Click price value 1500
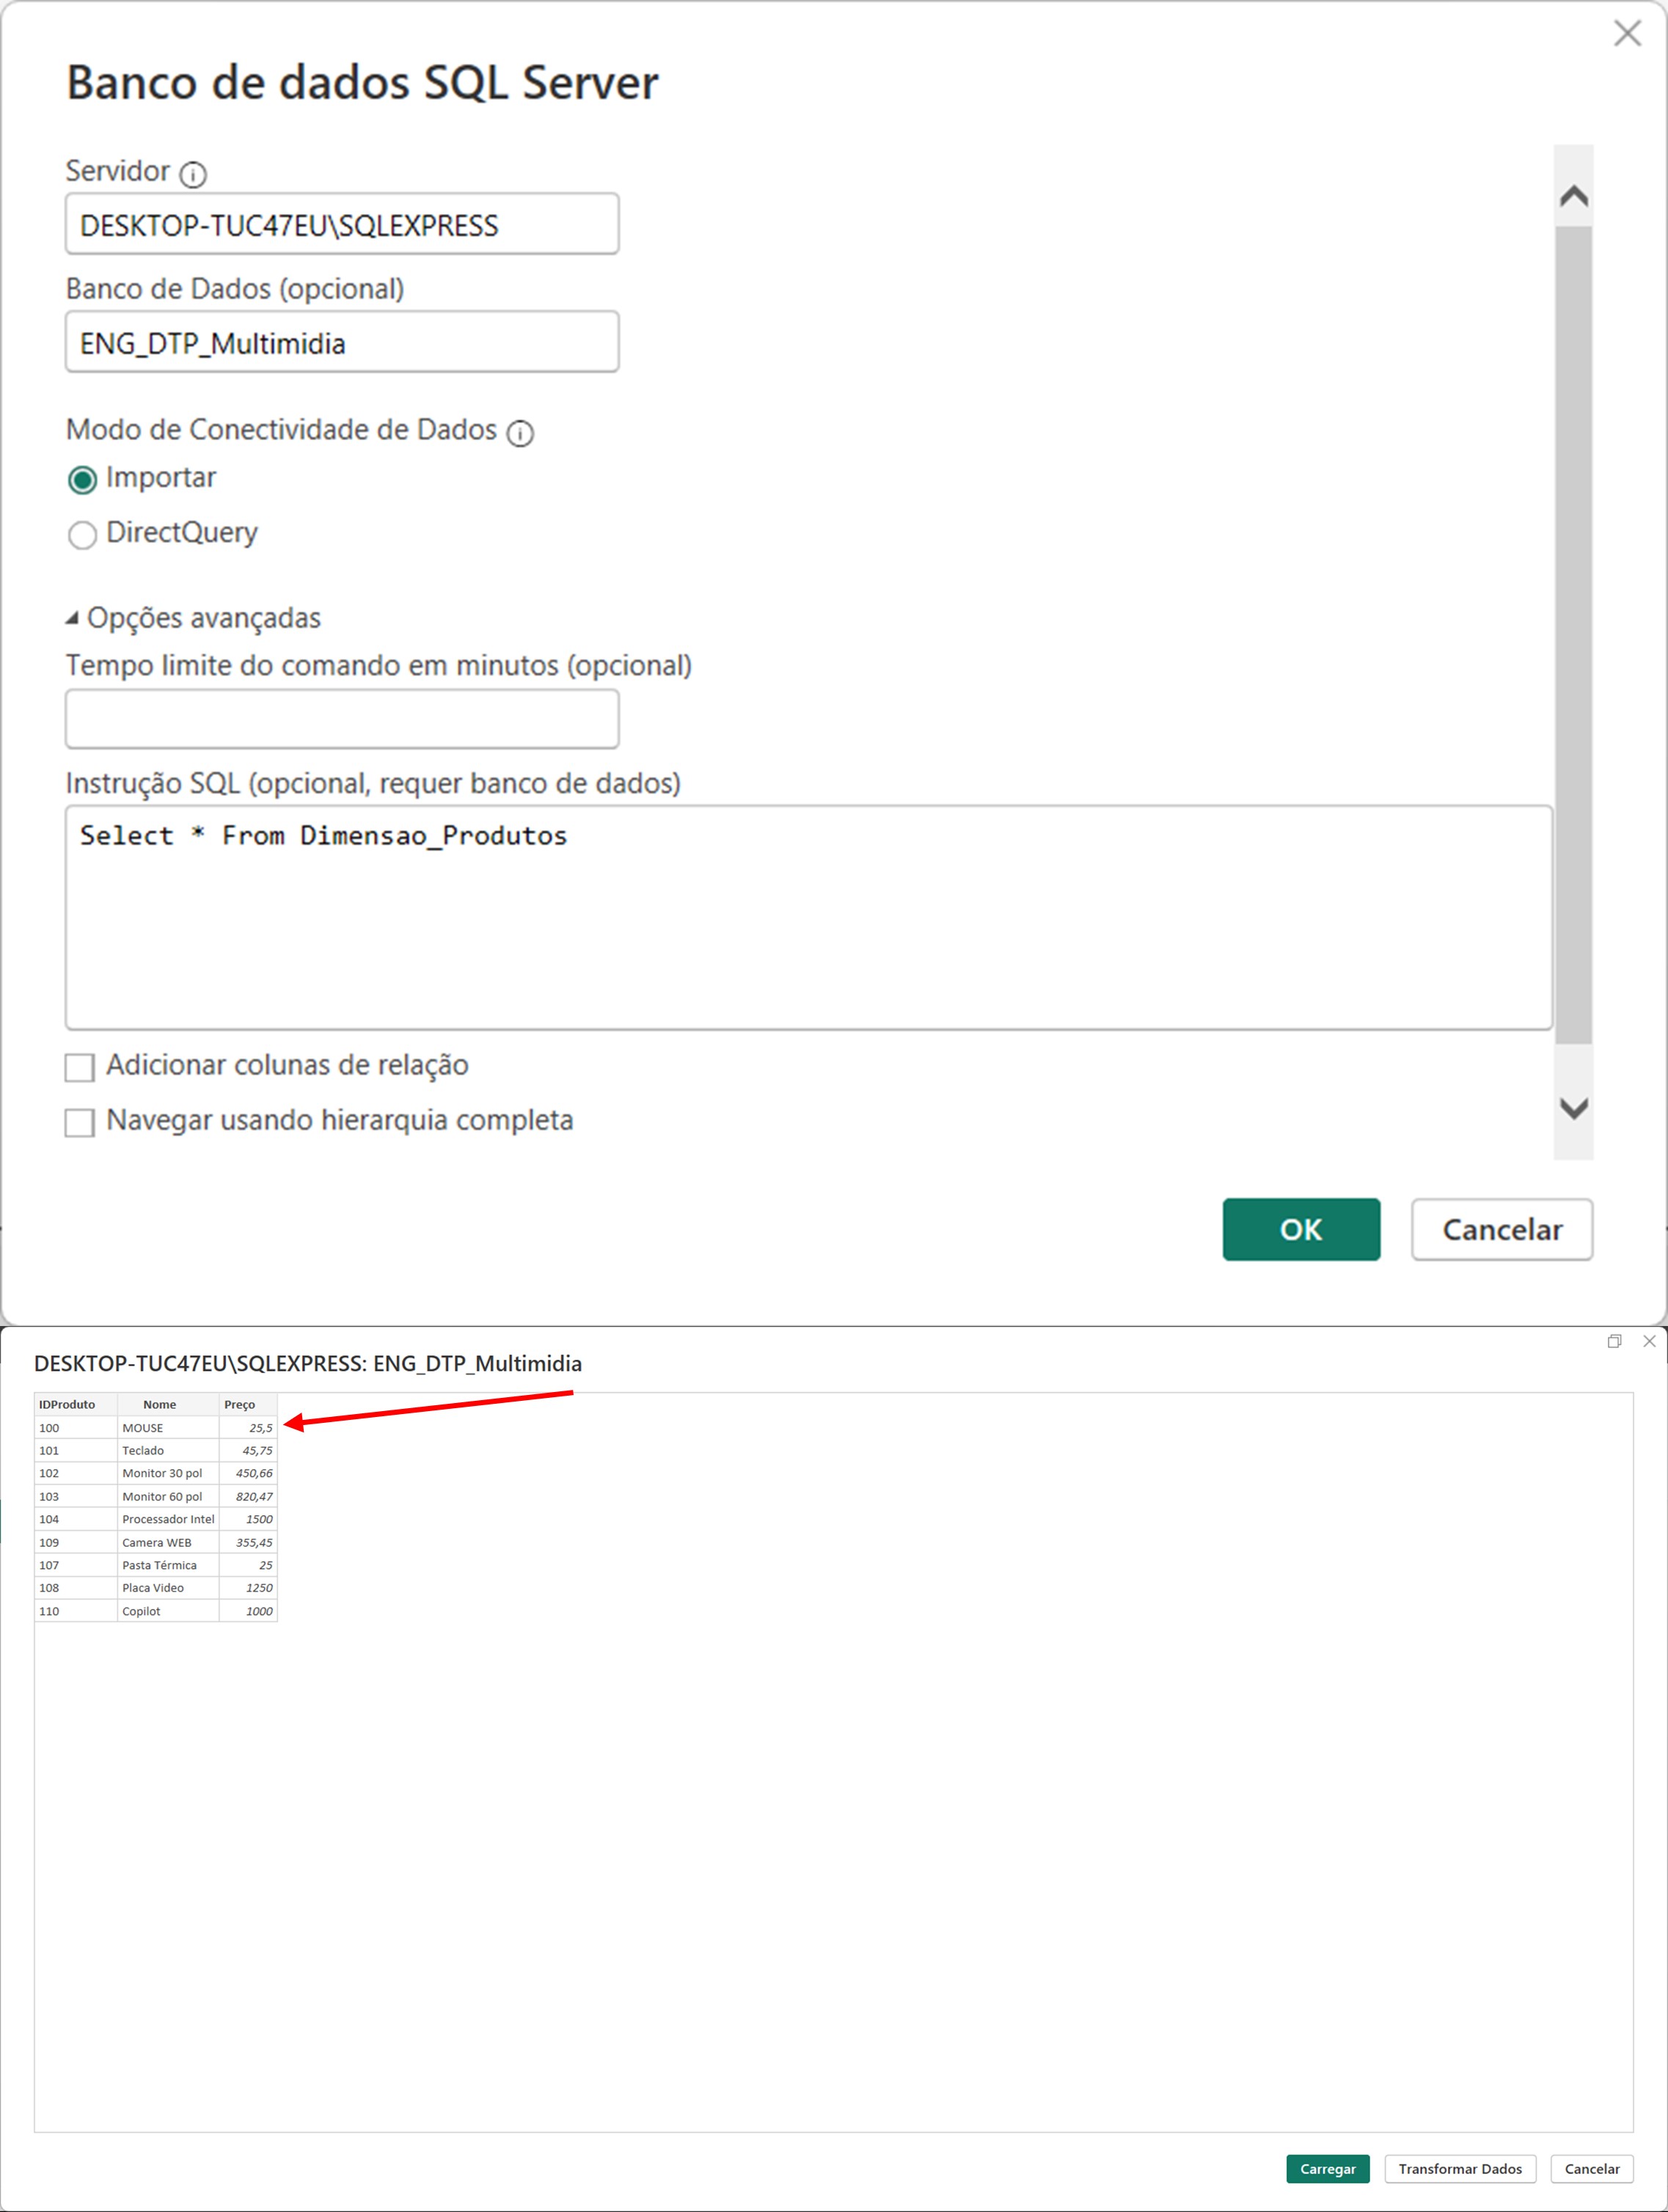The image size is (1668, 2212). click(248, 1519)
